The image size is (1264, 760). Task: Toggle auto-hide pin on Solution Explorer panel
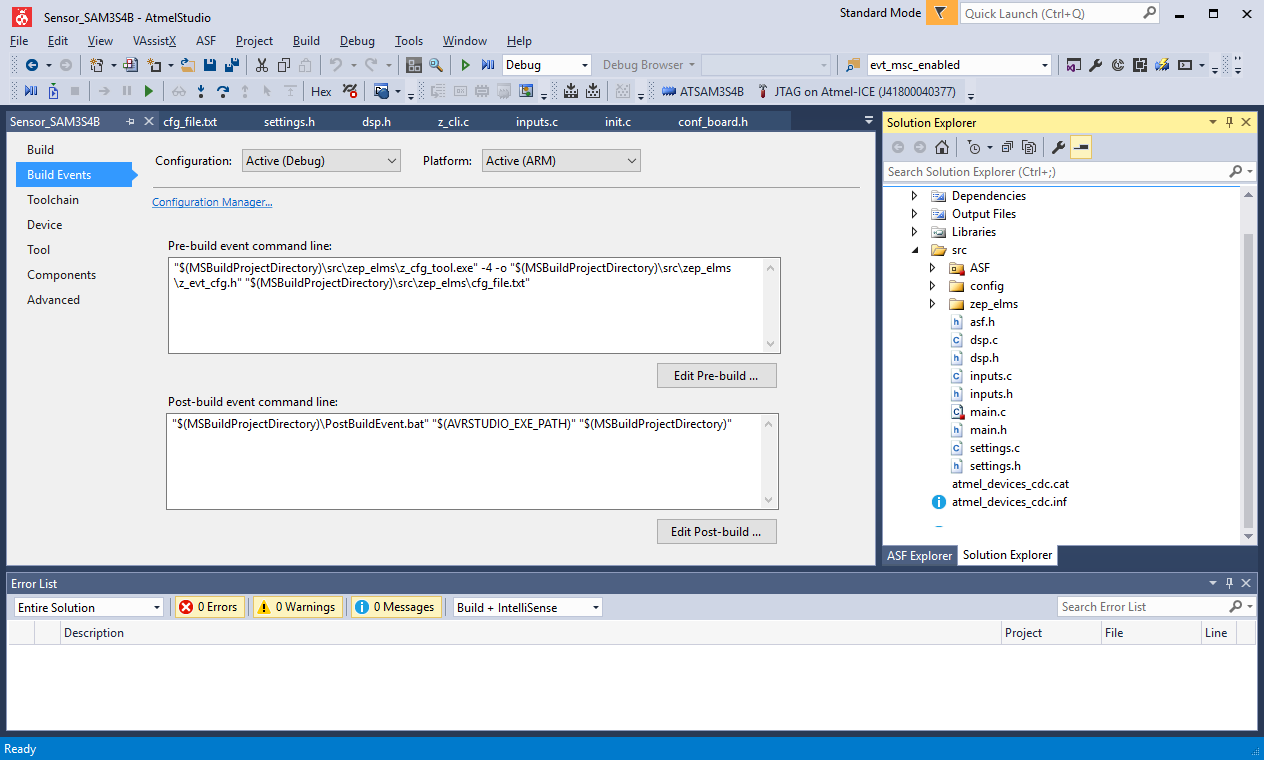pyautogui.click(x=1229, y=122)
